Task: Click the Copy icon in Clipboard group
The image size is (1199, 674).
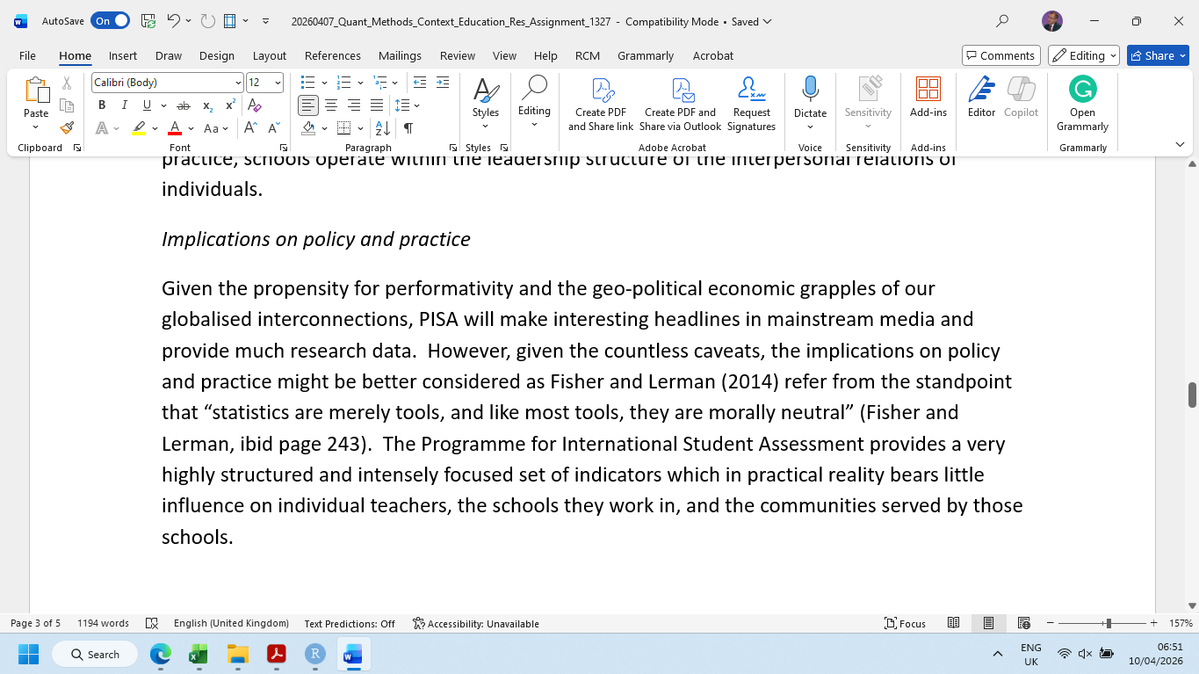Action: click(67, 106)
